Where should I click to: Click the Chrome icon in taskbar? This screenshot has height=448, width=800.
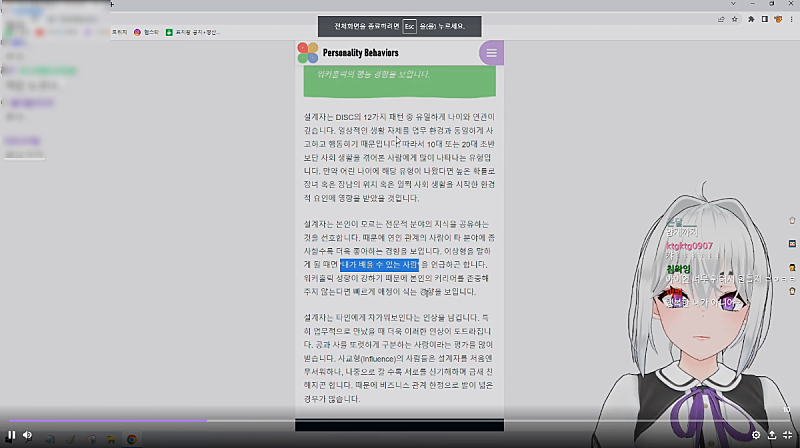pyautogui.click(x=132, y=438)
